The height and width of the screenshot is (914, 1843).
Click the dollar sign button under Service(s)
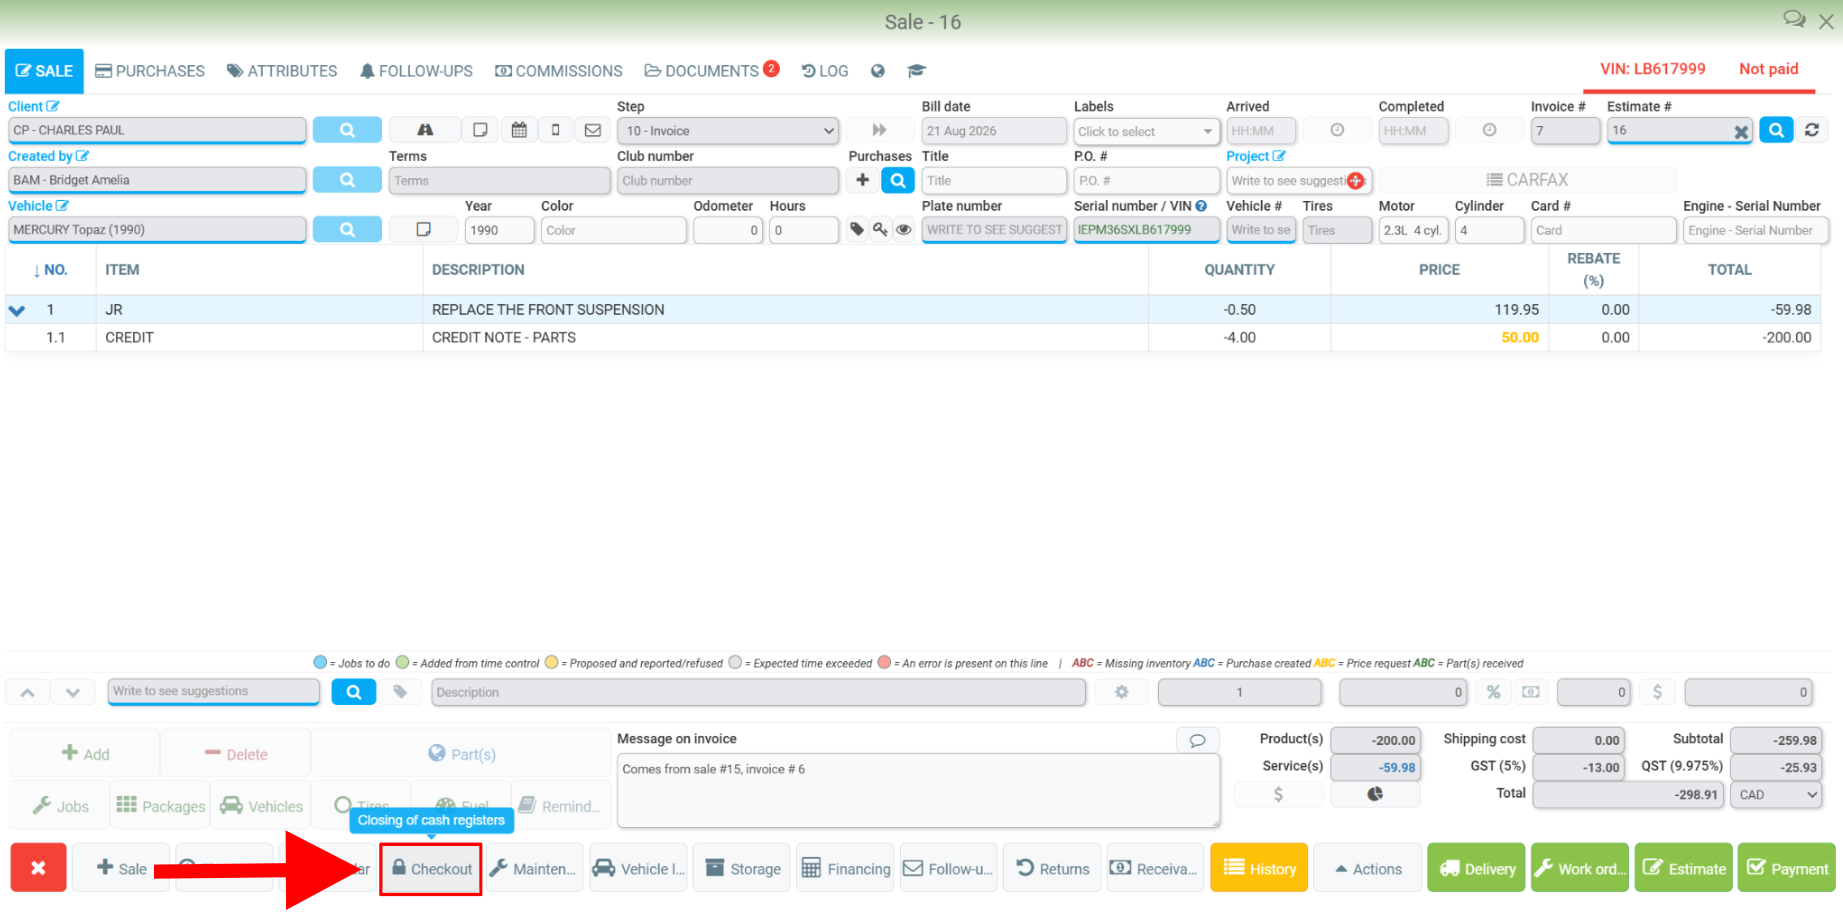[x=1278, y=794]
